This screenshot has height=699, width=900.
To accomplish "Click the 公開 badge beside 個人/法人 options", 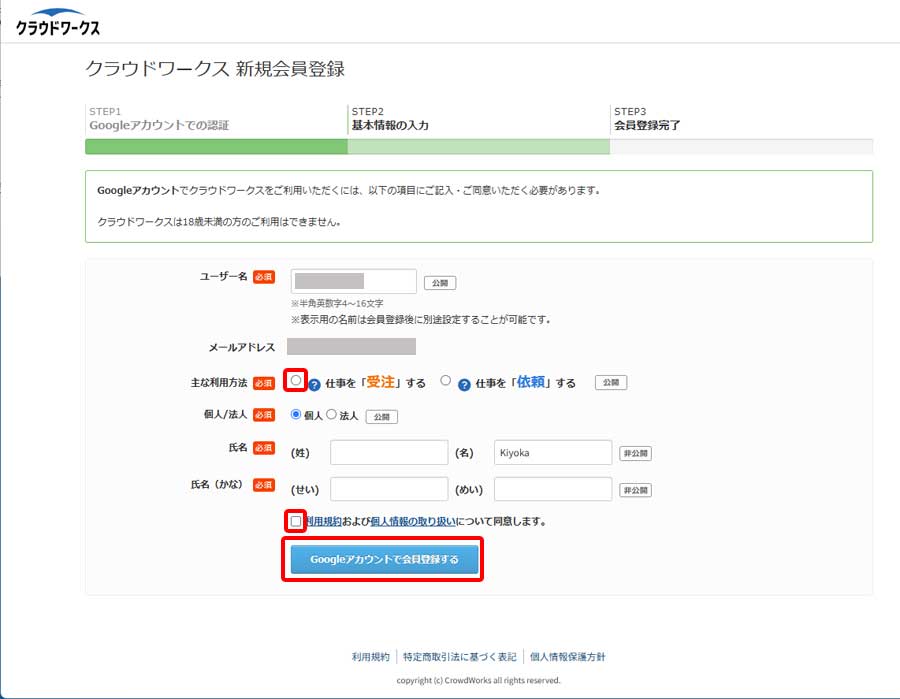I will click(x=381, y=417).
